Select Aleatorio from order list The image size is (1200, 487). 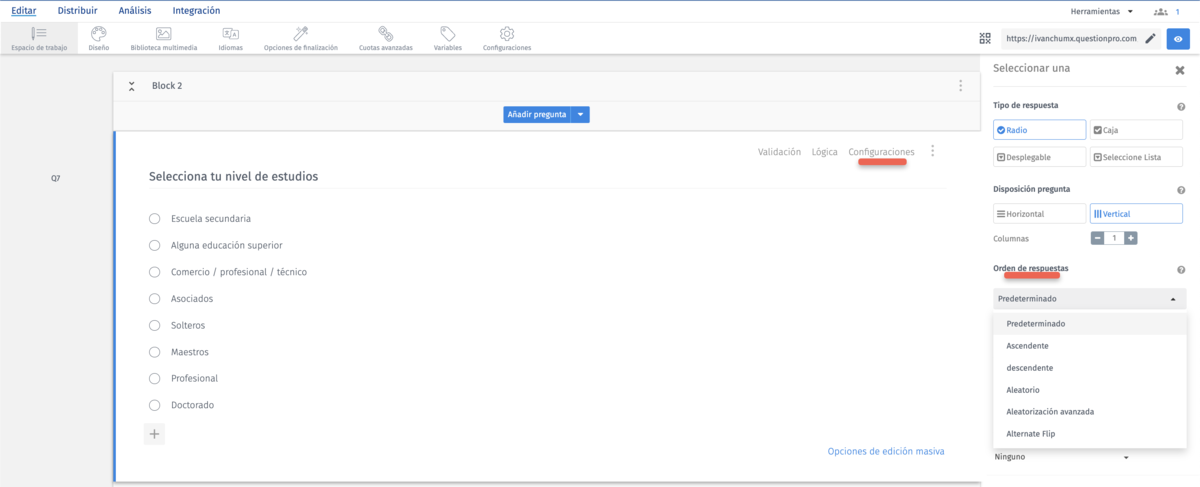[x=1023, y=390]
